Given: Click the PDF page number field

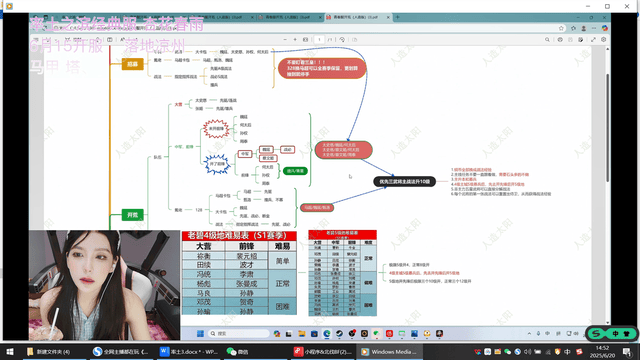Looking at the screenshot, I should tap(319, 40).
